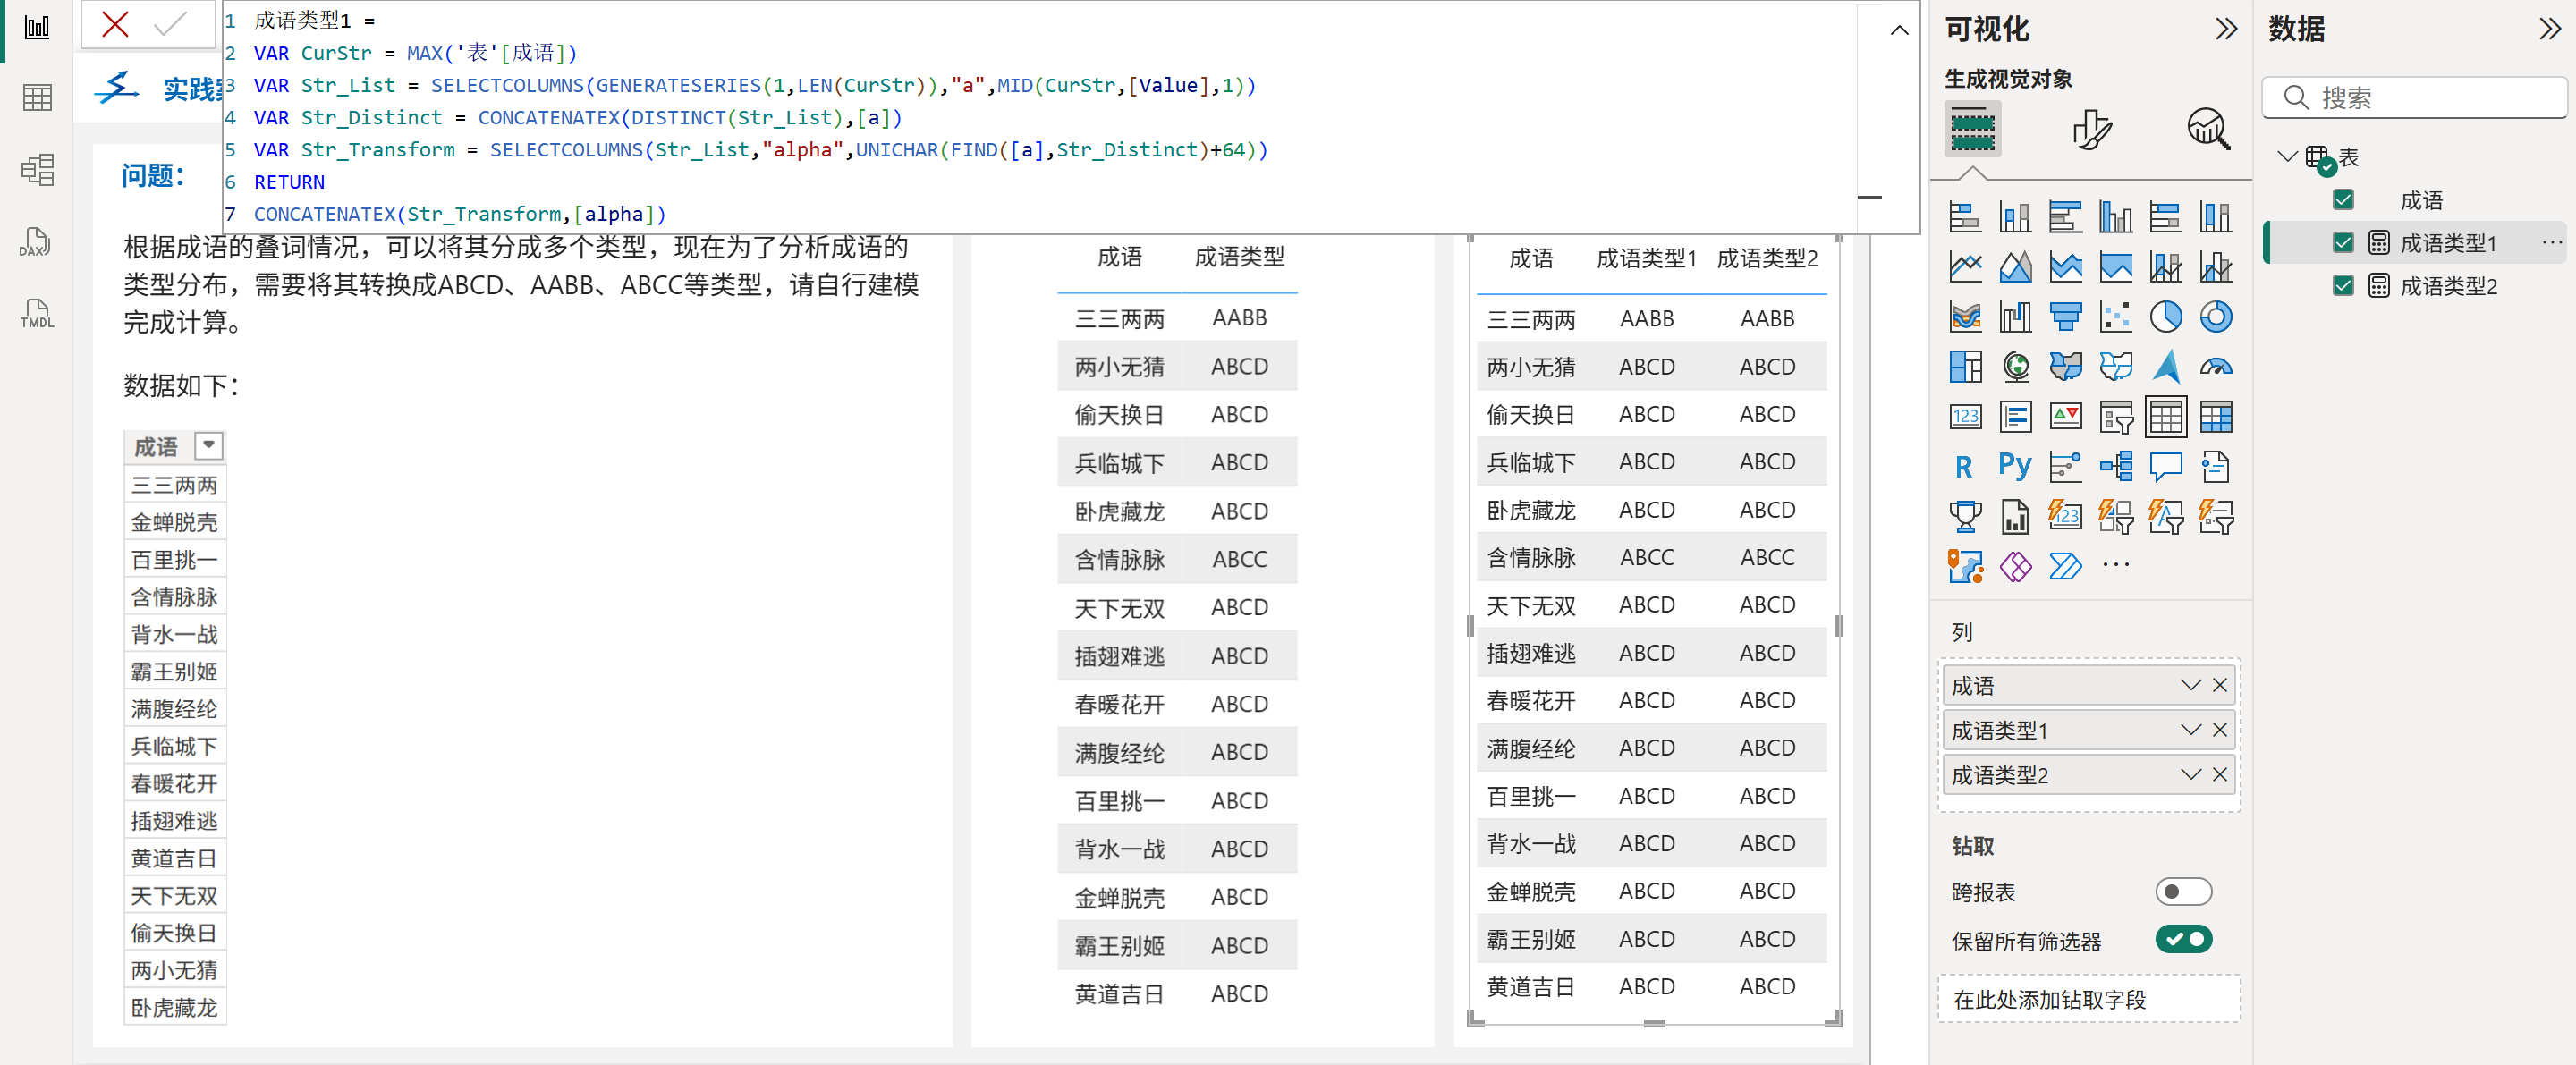The width and height of the screenshot is (2576, 1065).
Task: Open the format visual tab
Action: pyautogui.click(x=2090, y=129)
